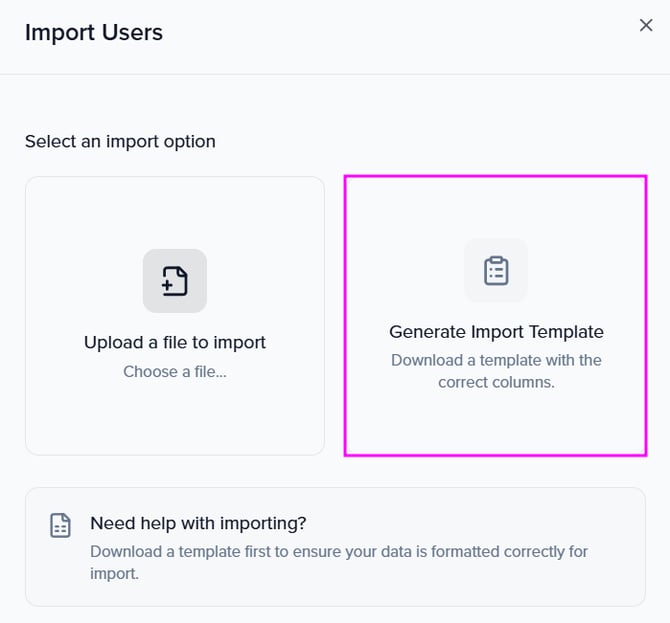This screenshot has height=623, width=670.
Task: Click the 'Import Users' dialog title
Action: (94, 32)
